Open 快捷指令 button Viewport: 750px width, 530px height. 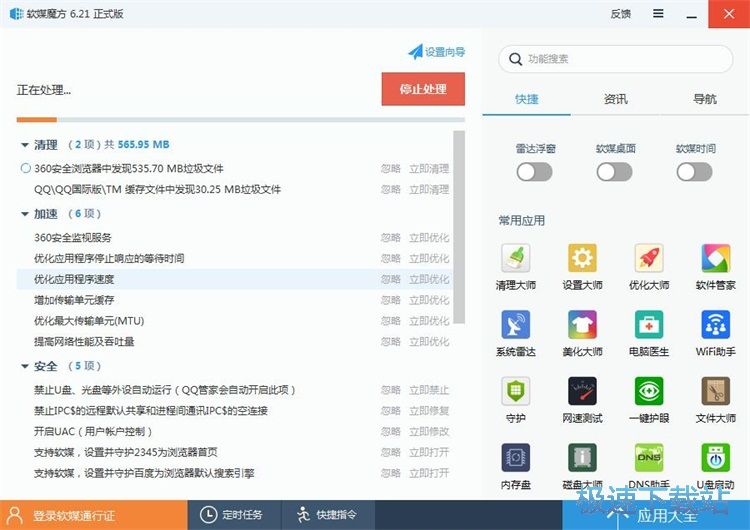tap(327, 515)
